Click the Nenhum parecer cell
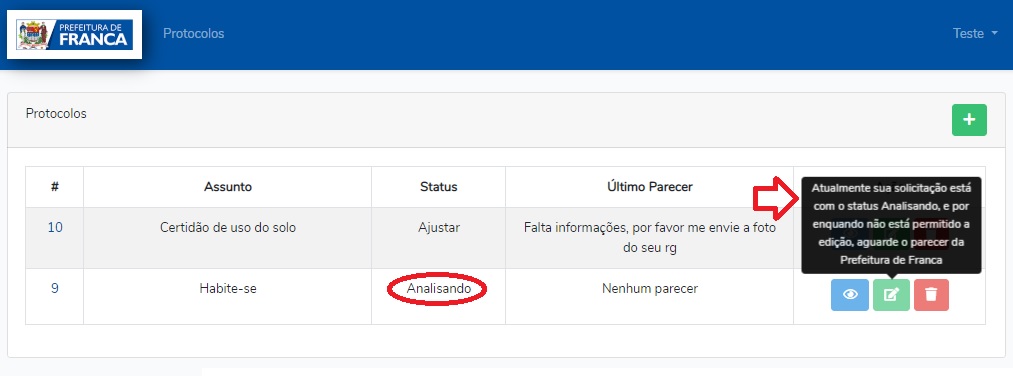1013x376 pixels. (649, 289)
